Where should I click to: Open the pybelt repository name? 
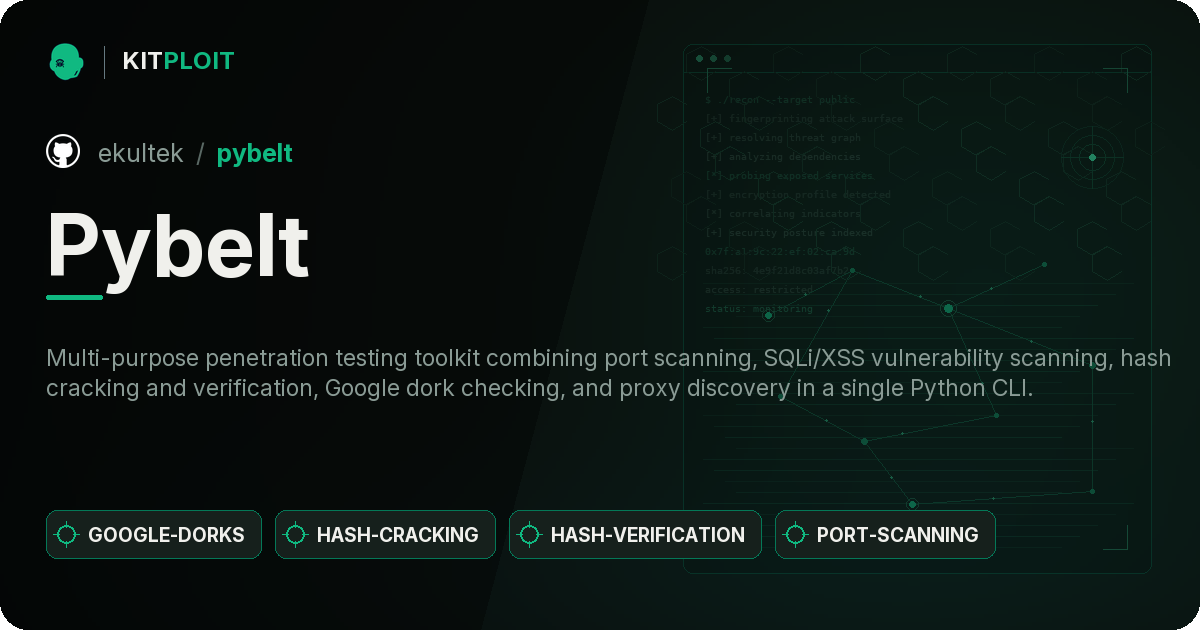tap(255, 153)
